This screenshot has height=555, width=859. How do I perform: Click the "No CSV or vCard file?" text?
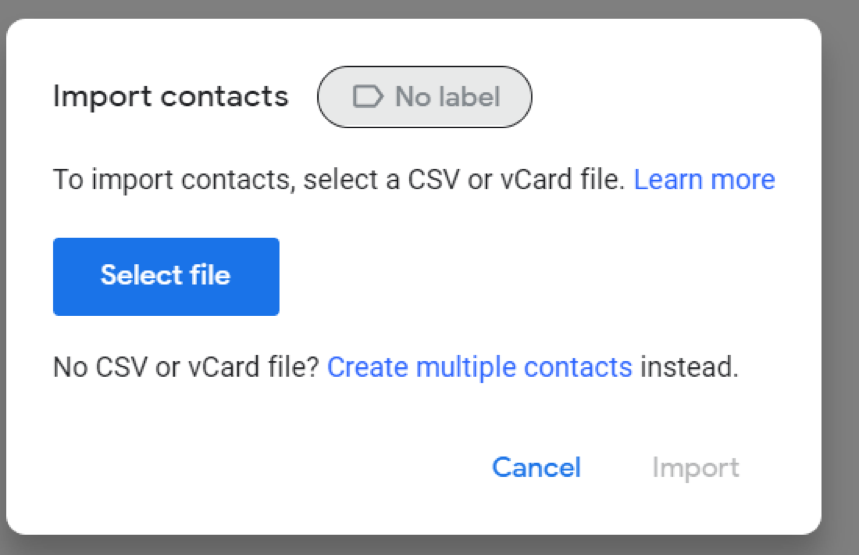pos(186,367)
